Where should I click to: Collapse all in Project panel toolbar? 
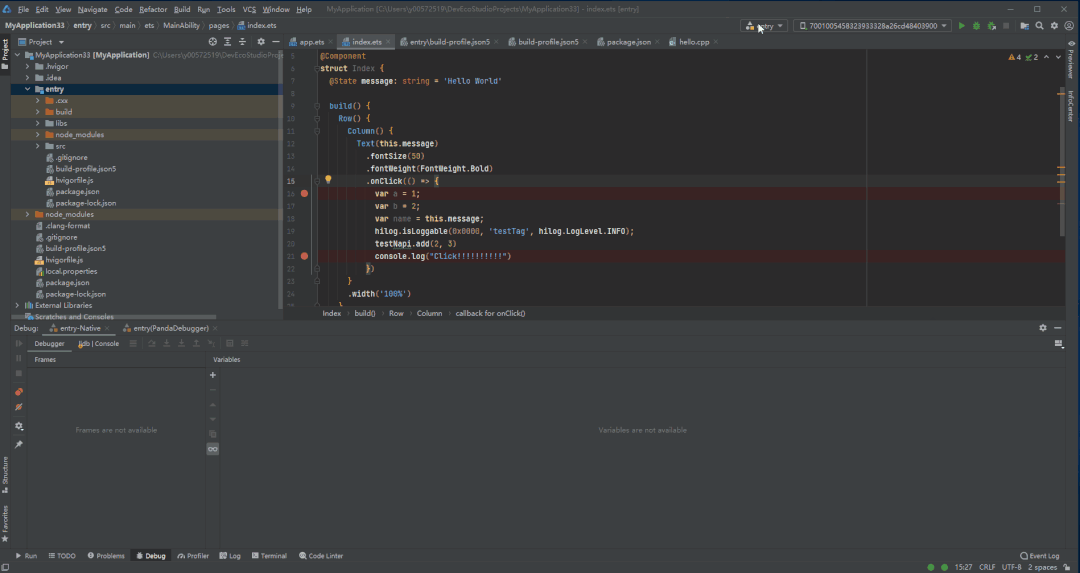(242, 42)
